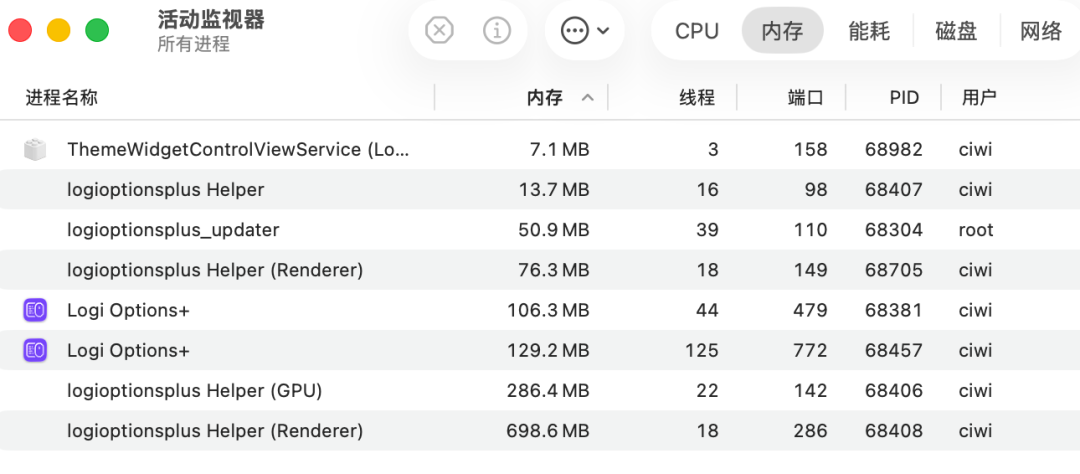Open the ellipsis more-options dropdown
The height and width of the screenshot is (474, 1080).
[584, 31]
